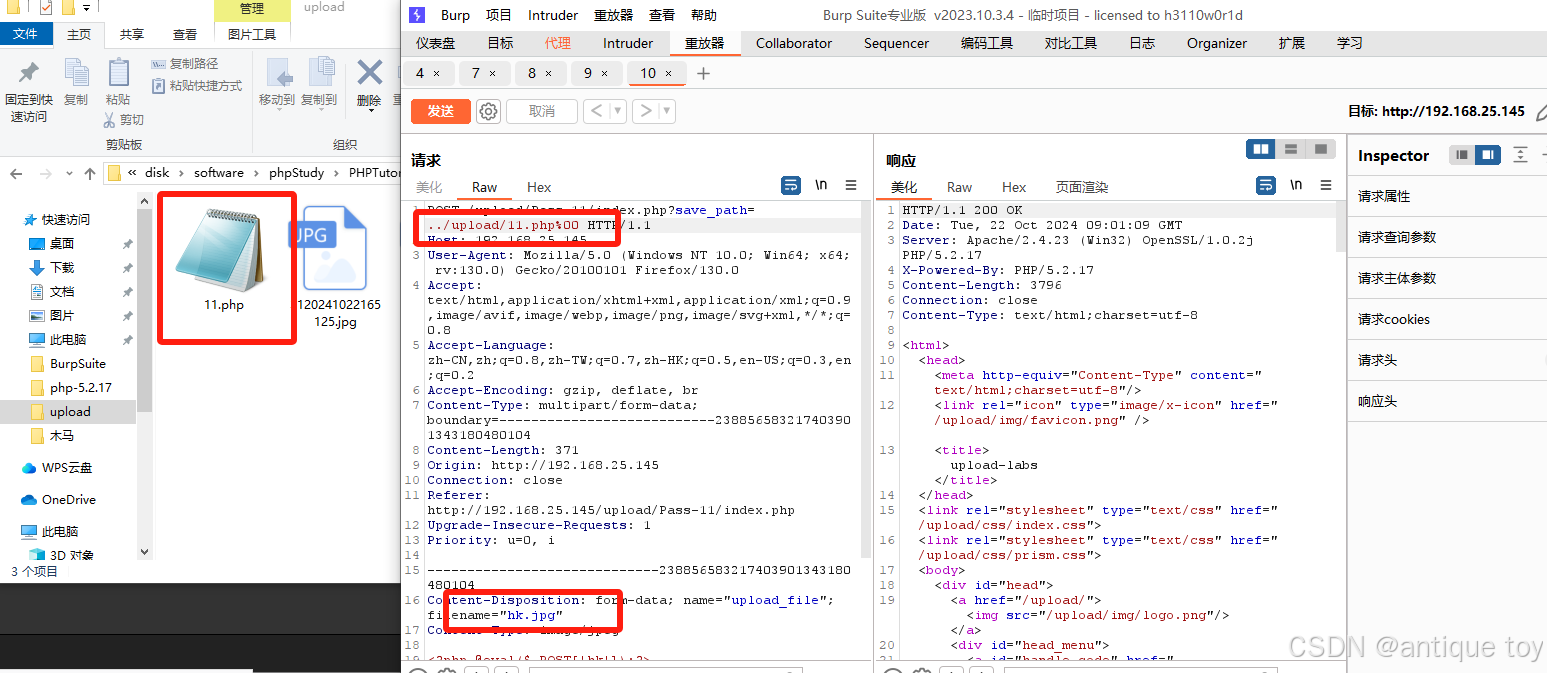Open the Sequencer tab
Screen dimensions: 1547x673
click(896, 43)
